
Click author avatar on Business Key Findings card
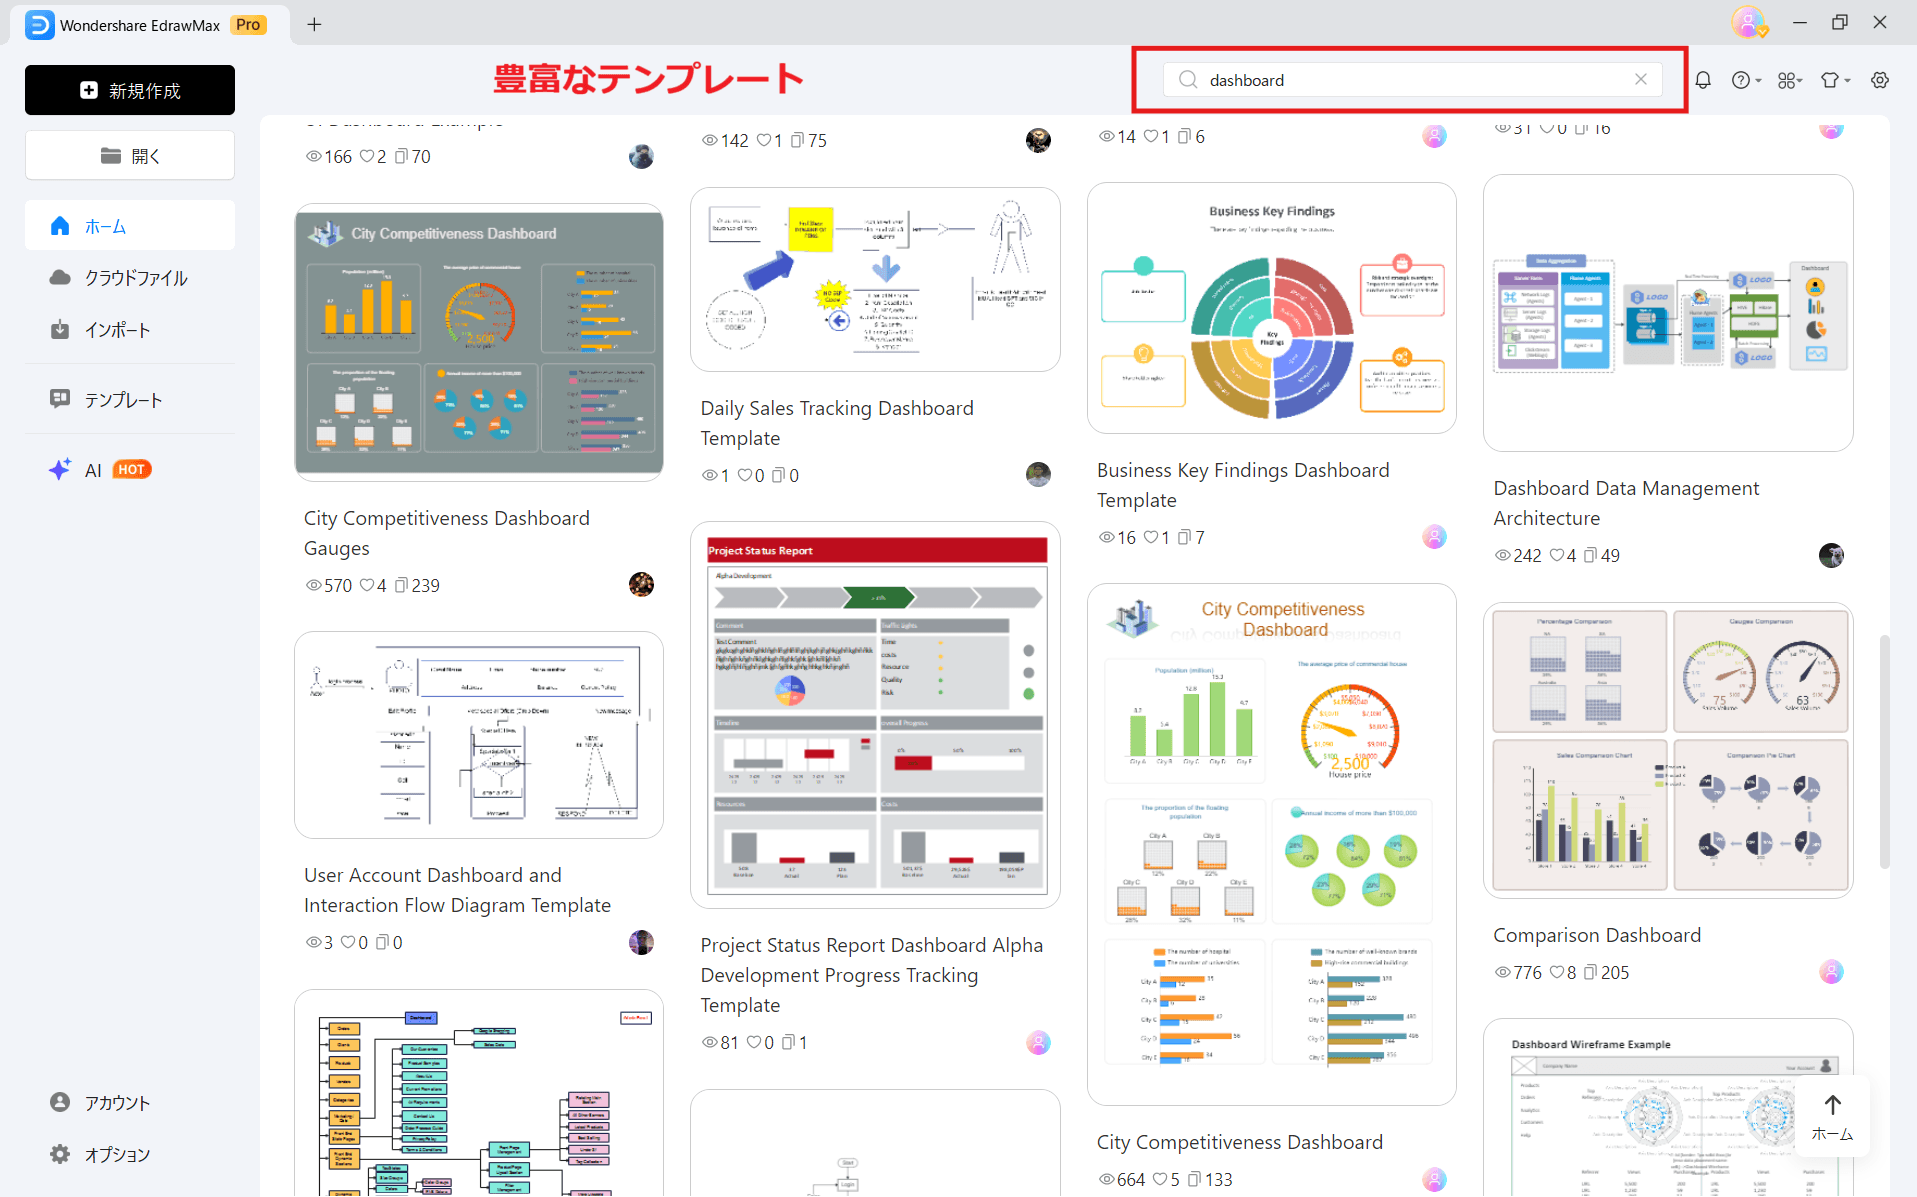pyautogui.click(x=1434, y=537)
